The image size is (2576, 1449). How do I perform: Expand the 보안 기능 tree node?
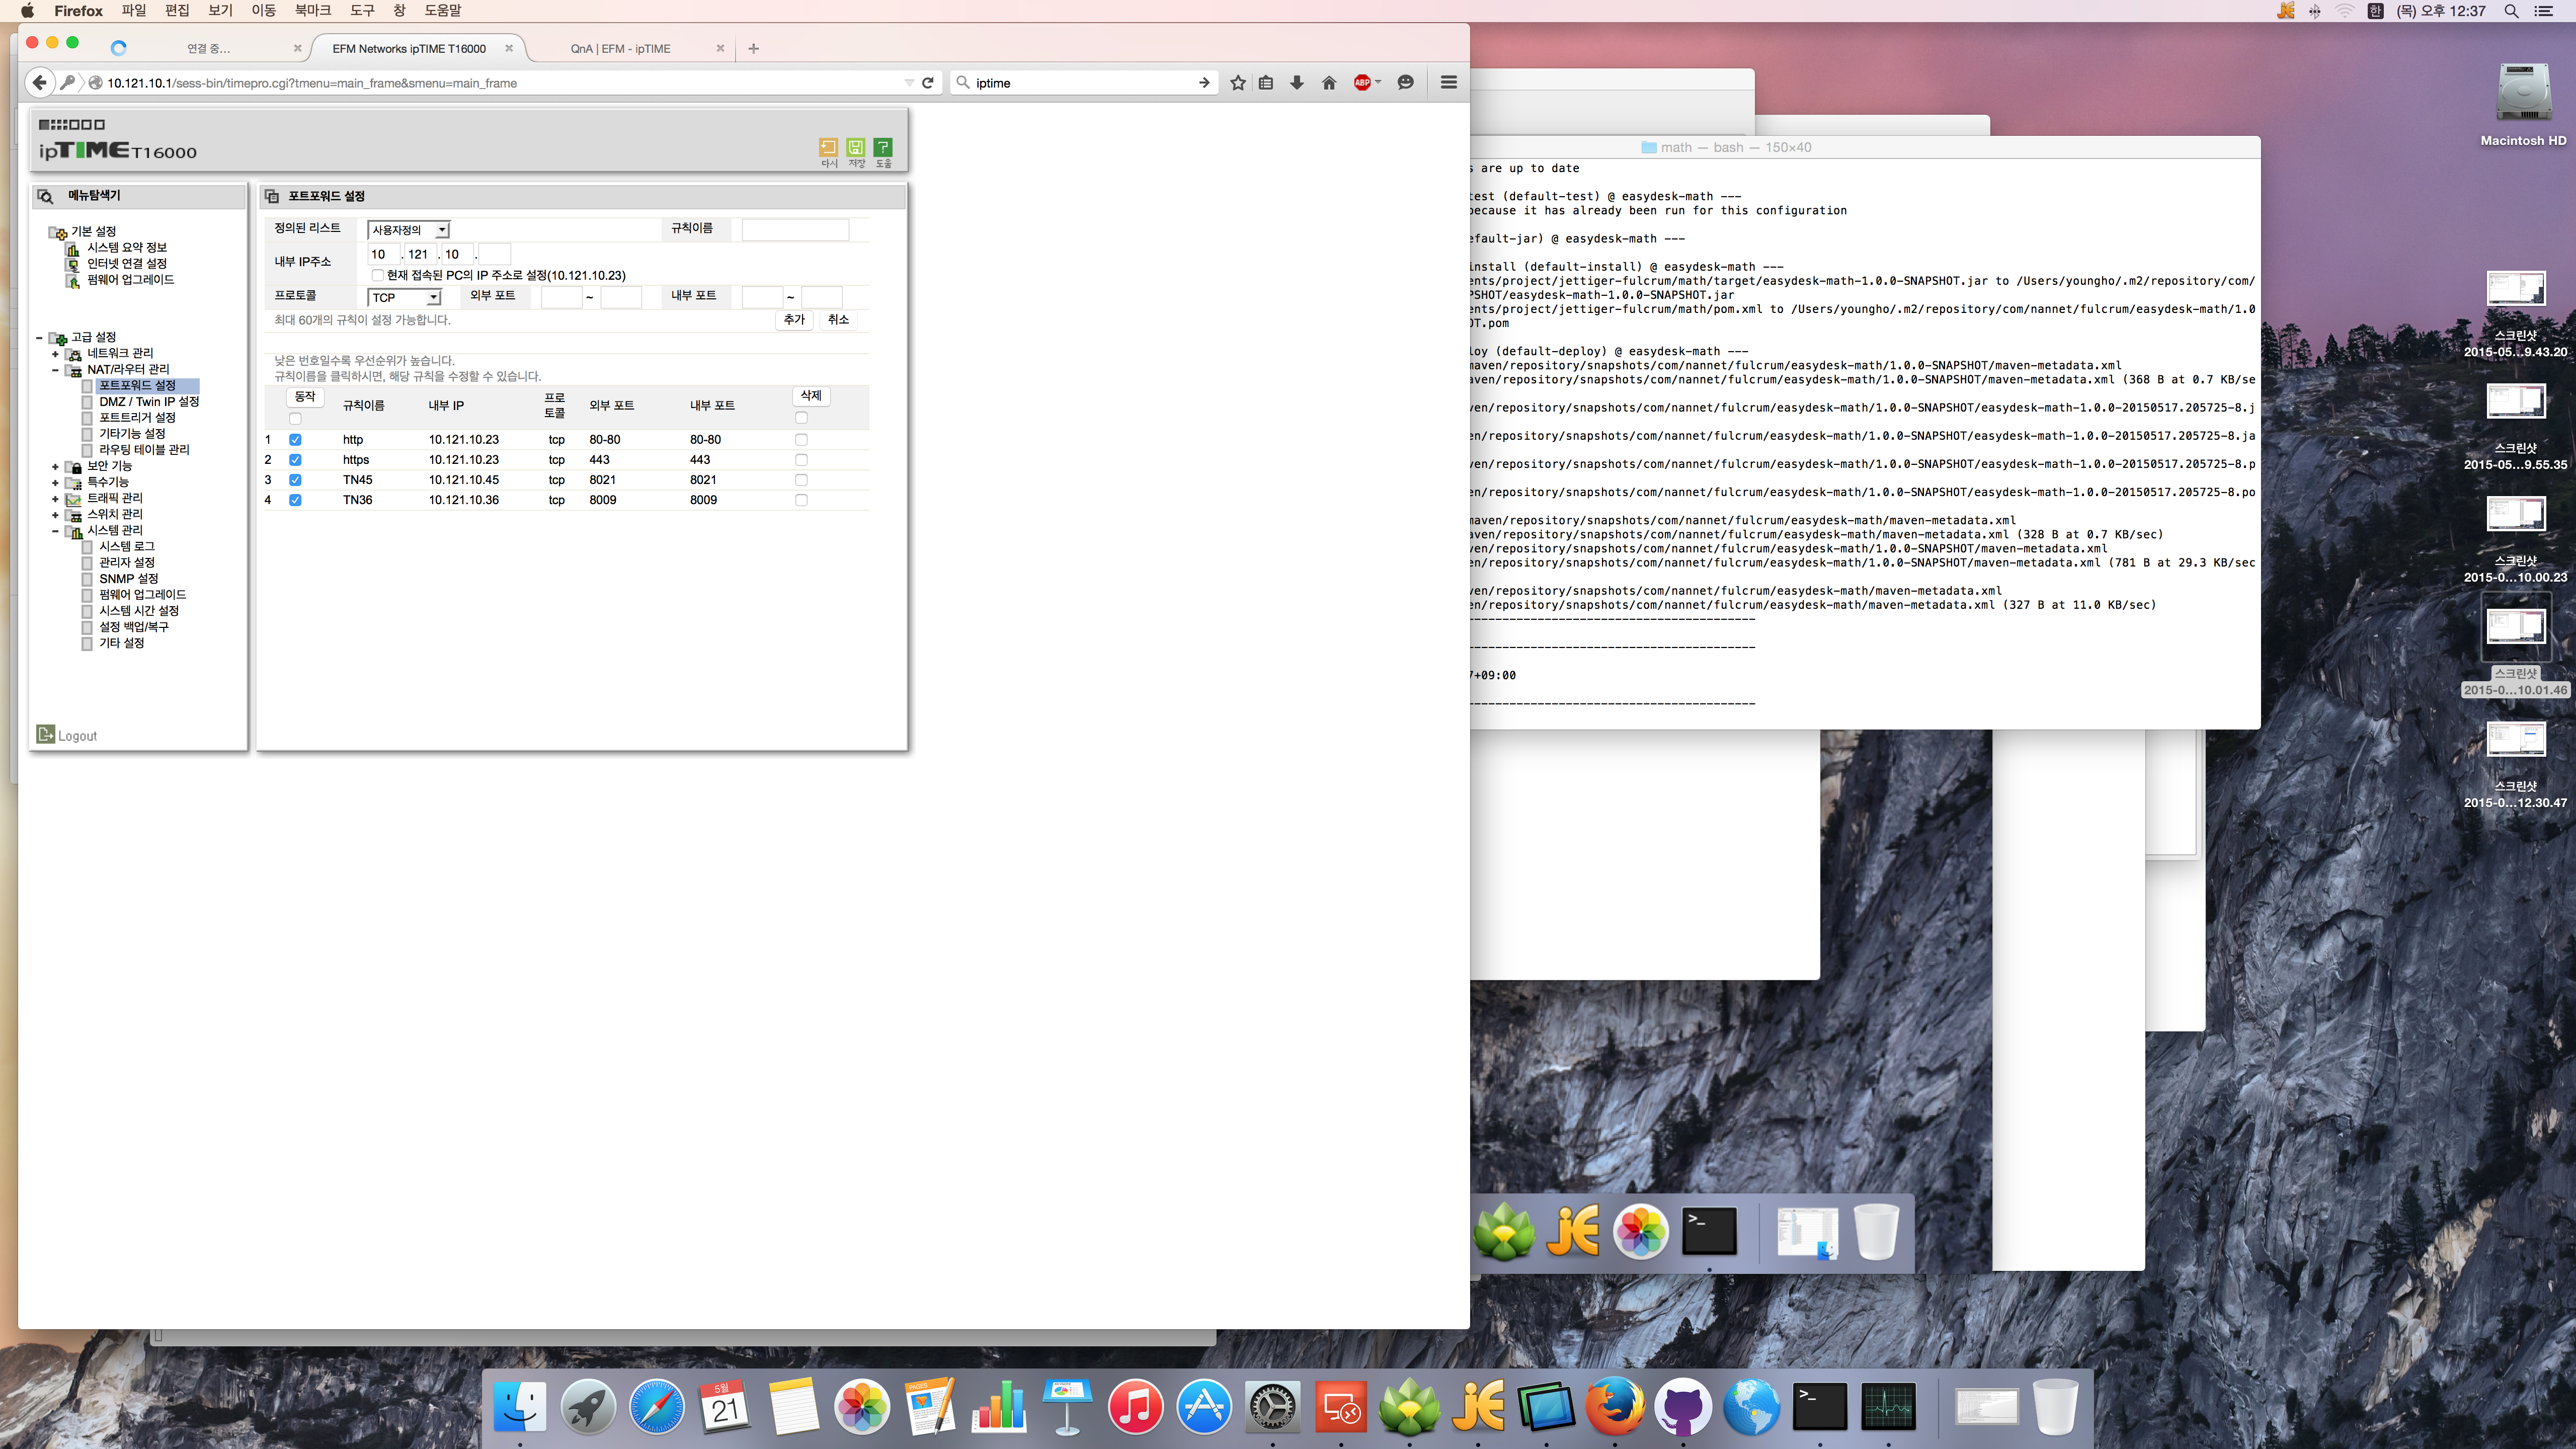[55, 466]
